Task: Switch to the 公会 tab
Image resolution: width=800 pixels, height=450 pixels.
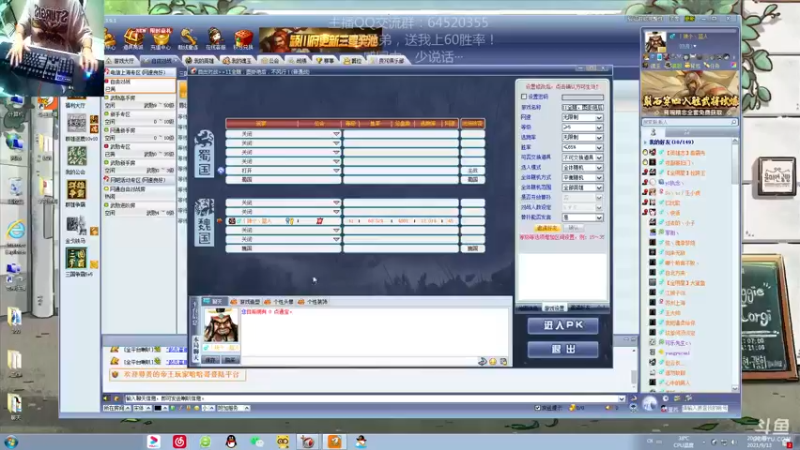Action: point(270,61)
